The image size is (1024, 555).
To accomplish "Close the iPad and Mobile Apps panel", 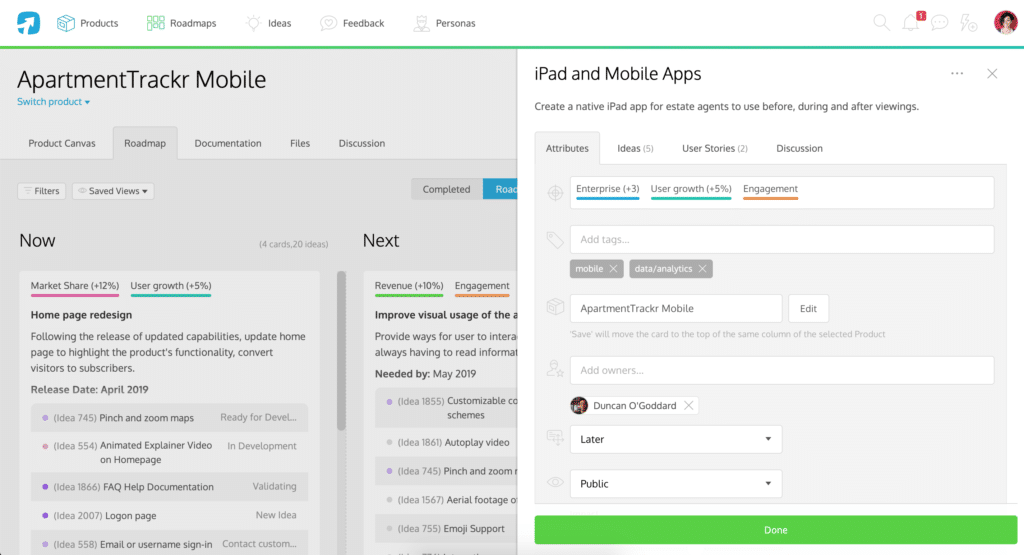I will [x=992, y=74].
